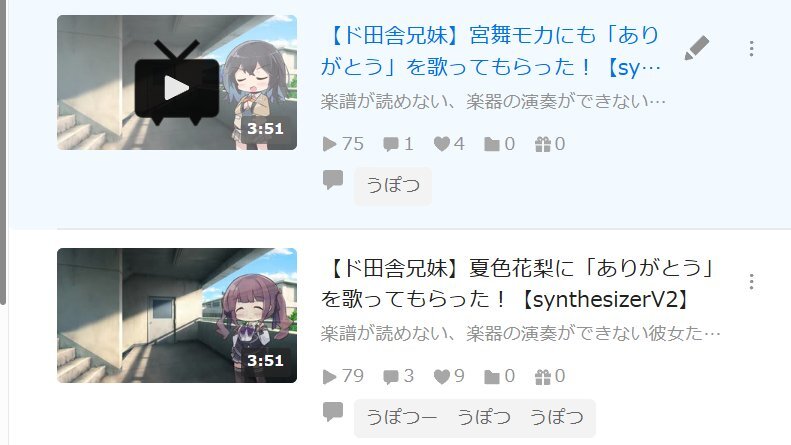Image resolution: width=791 pixels, height=445 pixels.
Task: Click heart like icon showing 4
Action: (441, 144)
